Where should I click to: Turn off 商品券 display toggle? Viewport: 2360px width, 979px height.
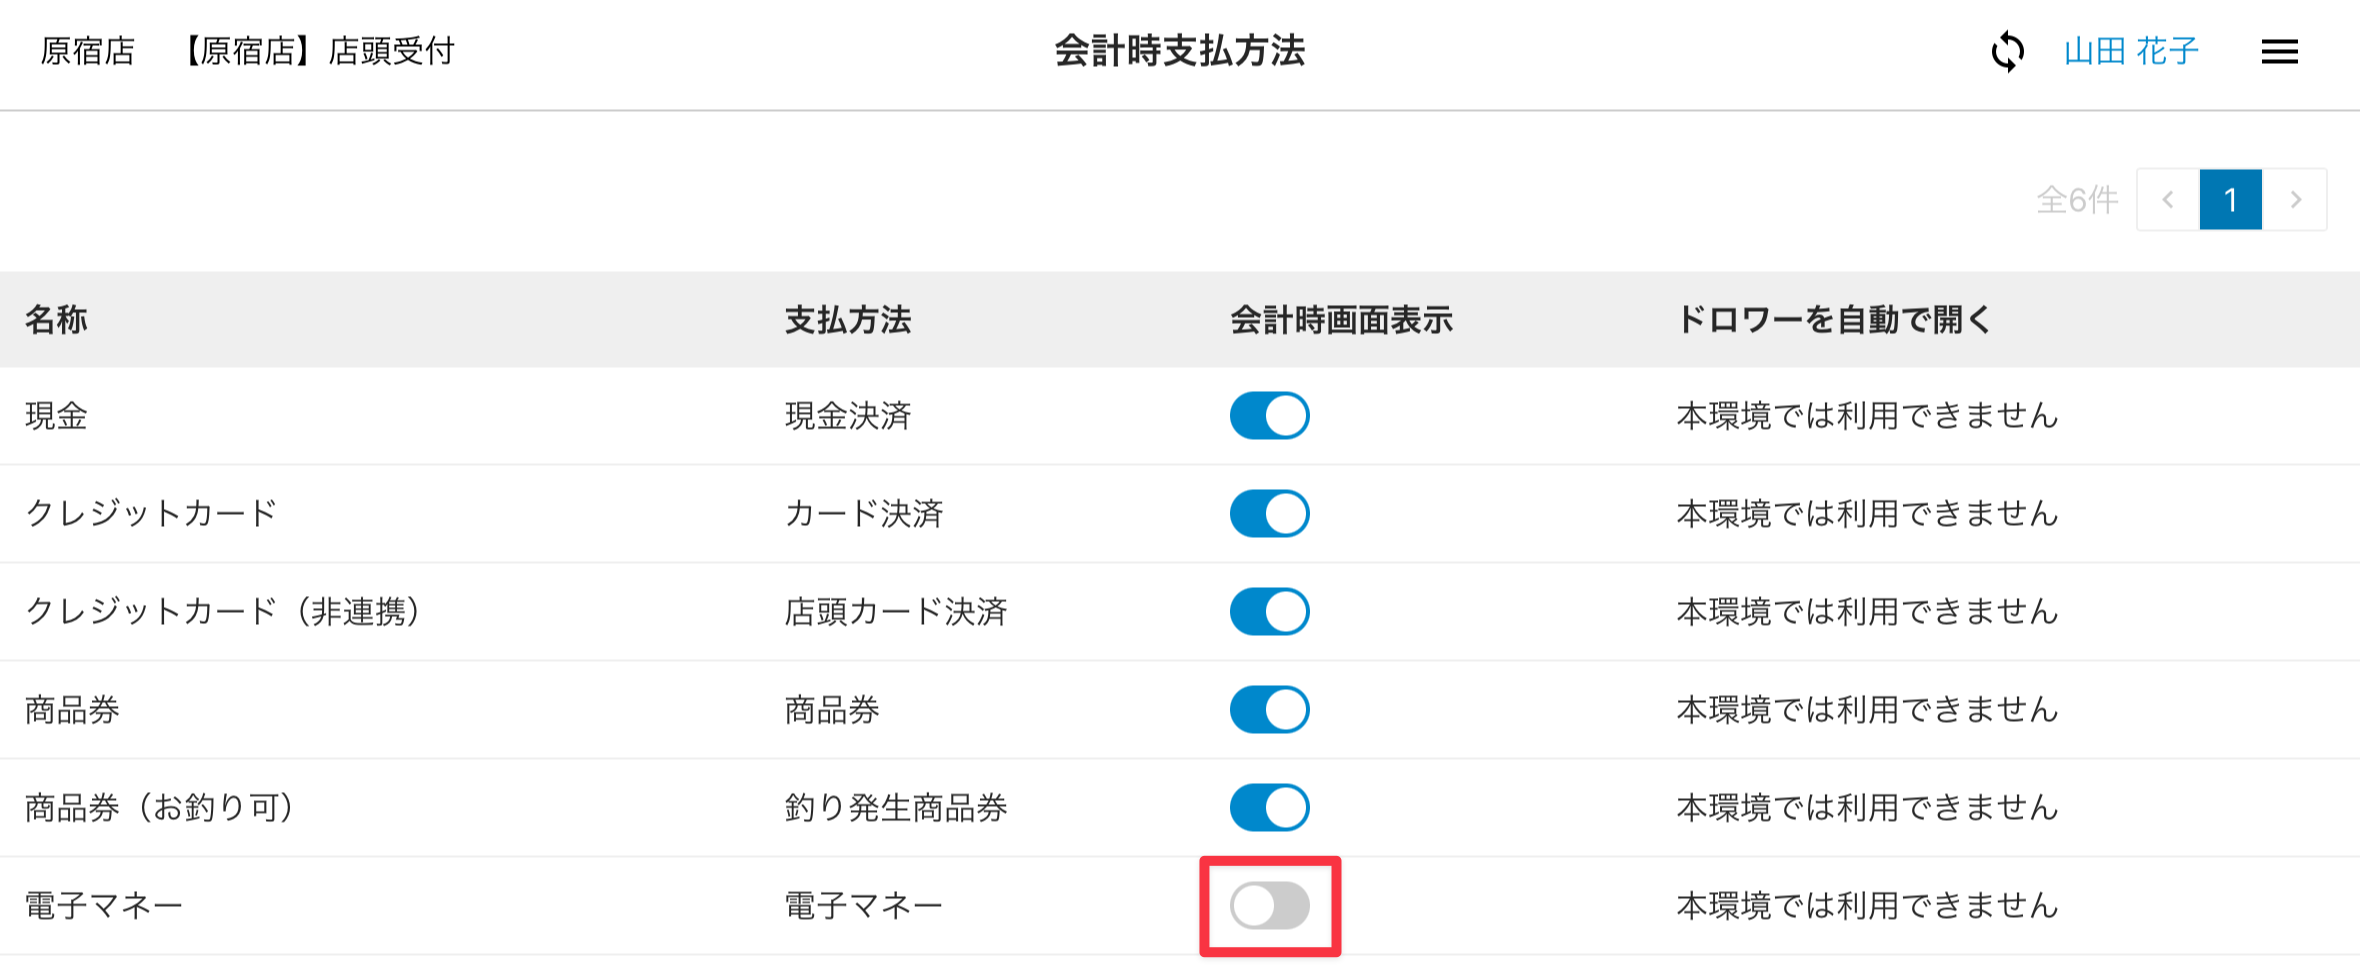pos(1269,710)
